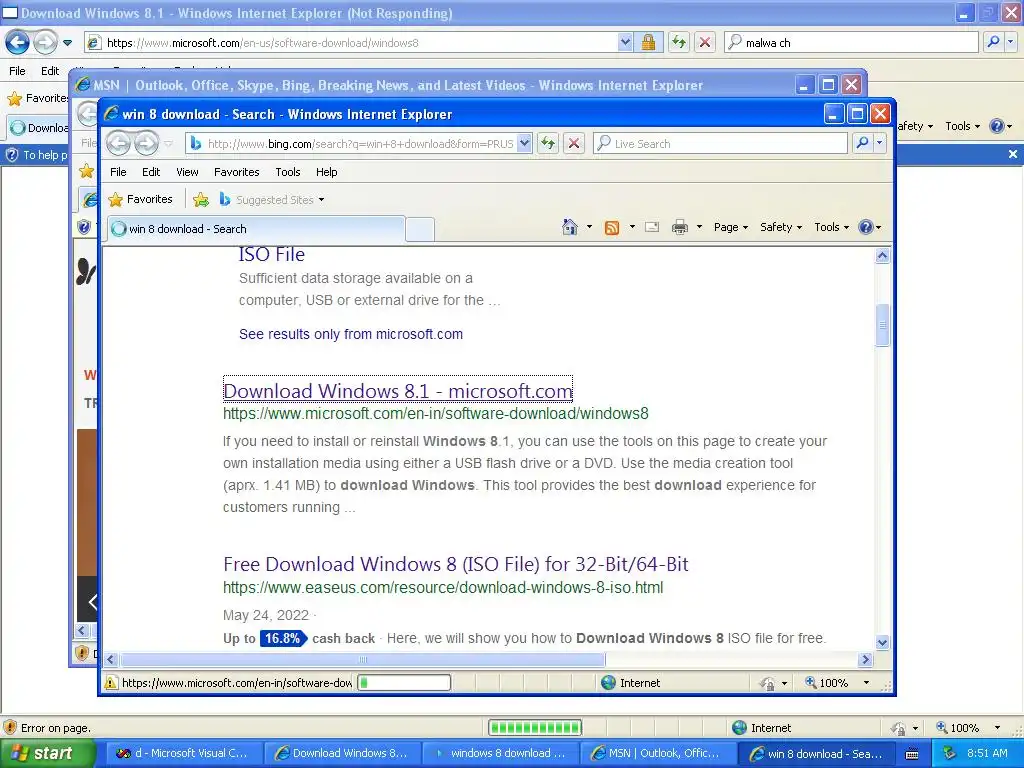Click vertical scrollbar thumb in Bing results

pyautogui.click(x=882, y=325)
